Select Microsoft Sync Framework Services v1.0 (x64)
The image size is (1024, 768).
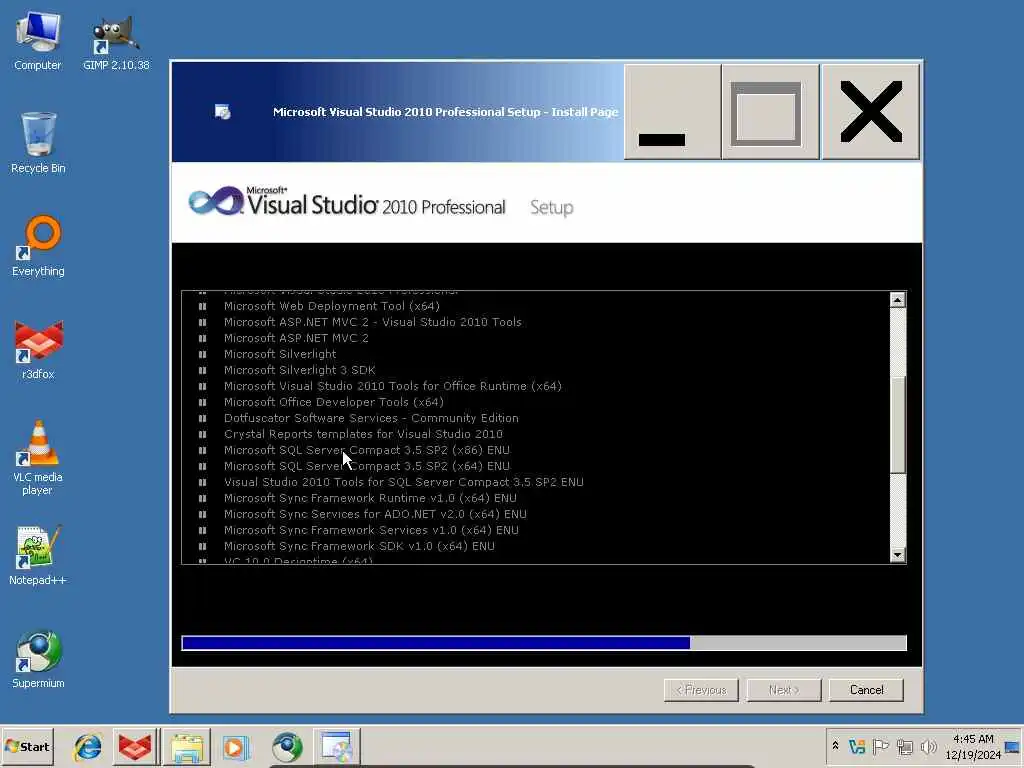(371, 530)
